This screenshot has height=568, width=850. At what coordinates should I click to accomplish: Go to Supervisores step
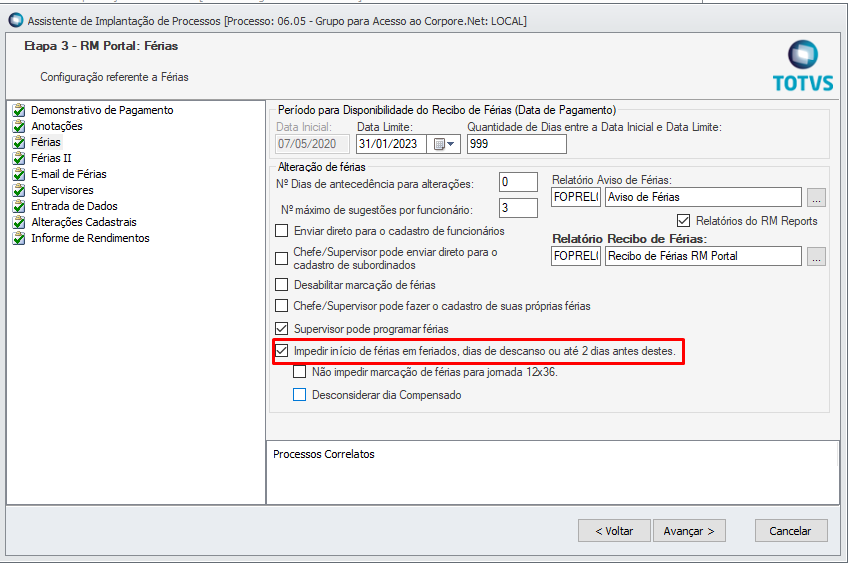62,190
